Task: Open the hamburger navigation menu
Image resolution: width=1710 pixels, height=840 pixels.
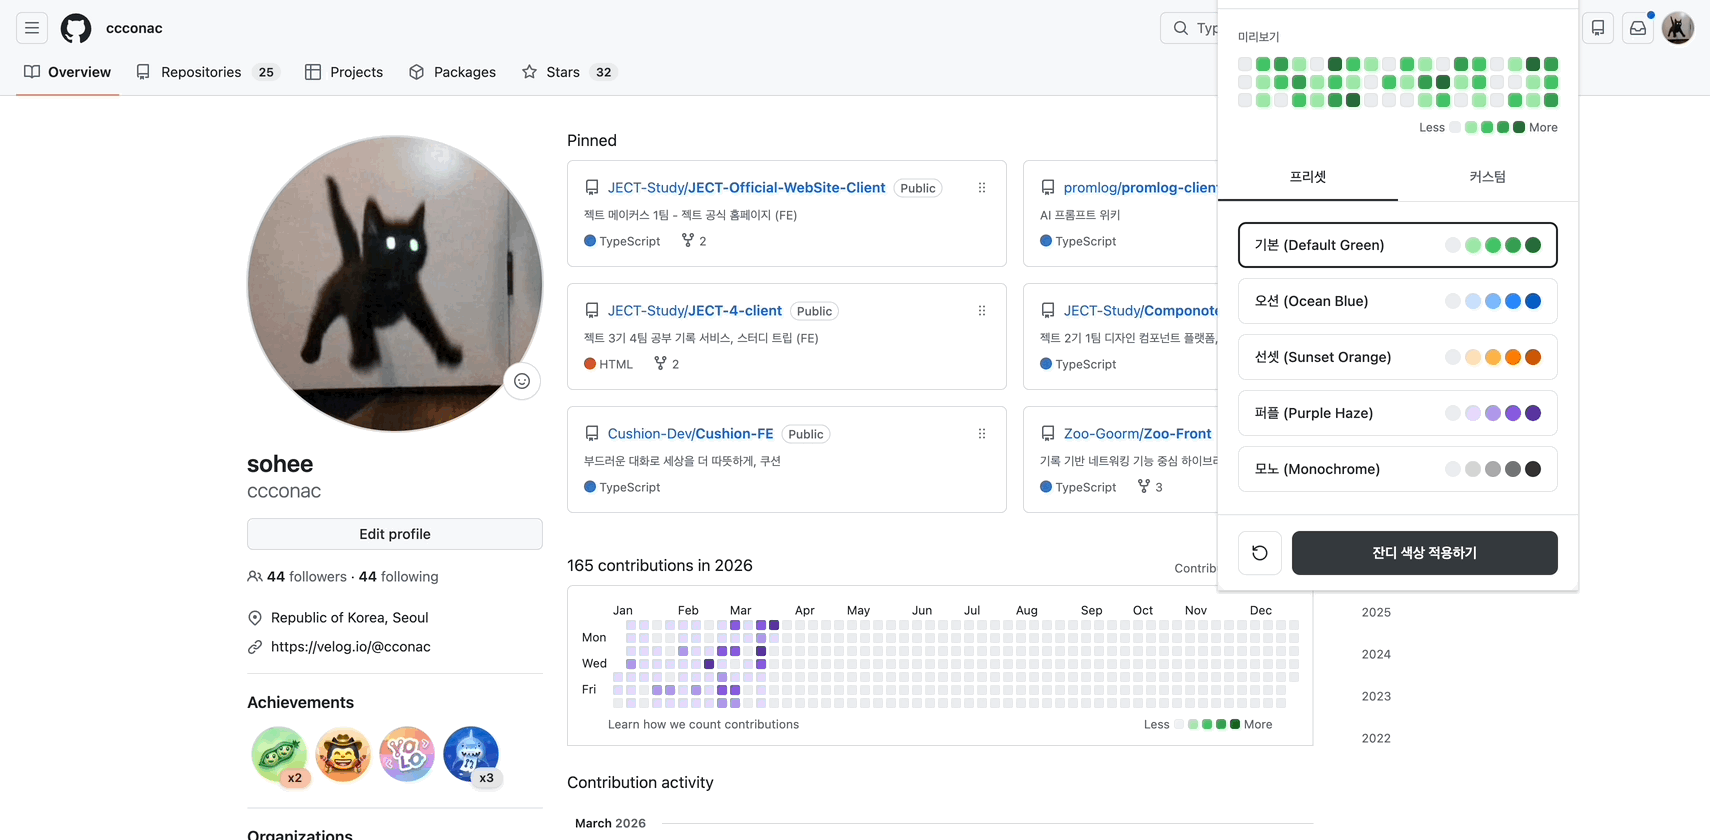Action: [x=32, y=28]
